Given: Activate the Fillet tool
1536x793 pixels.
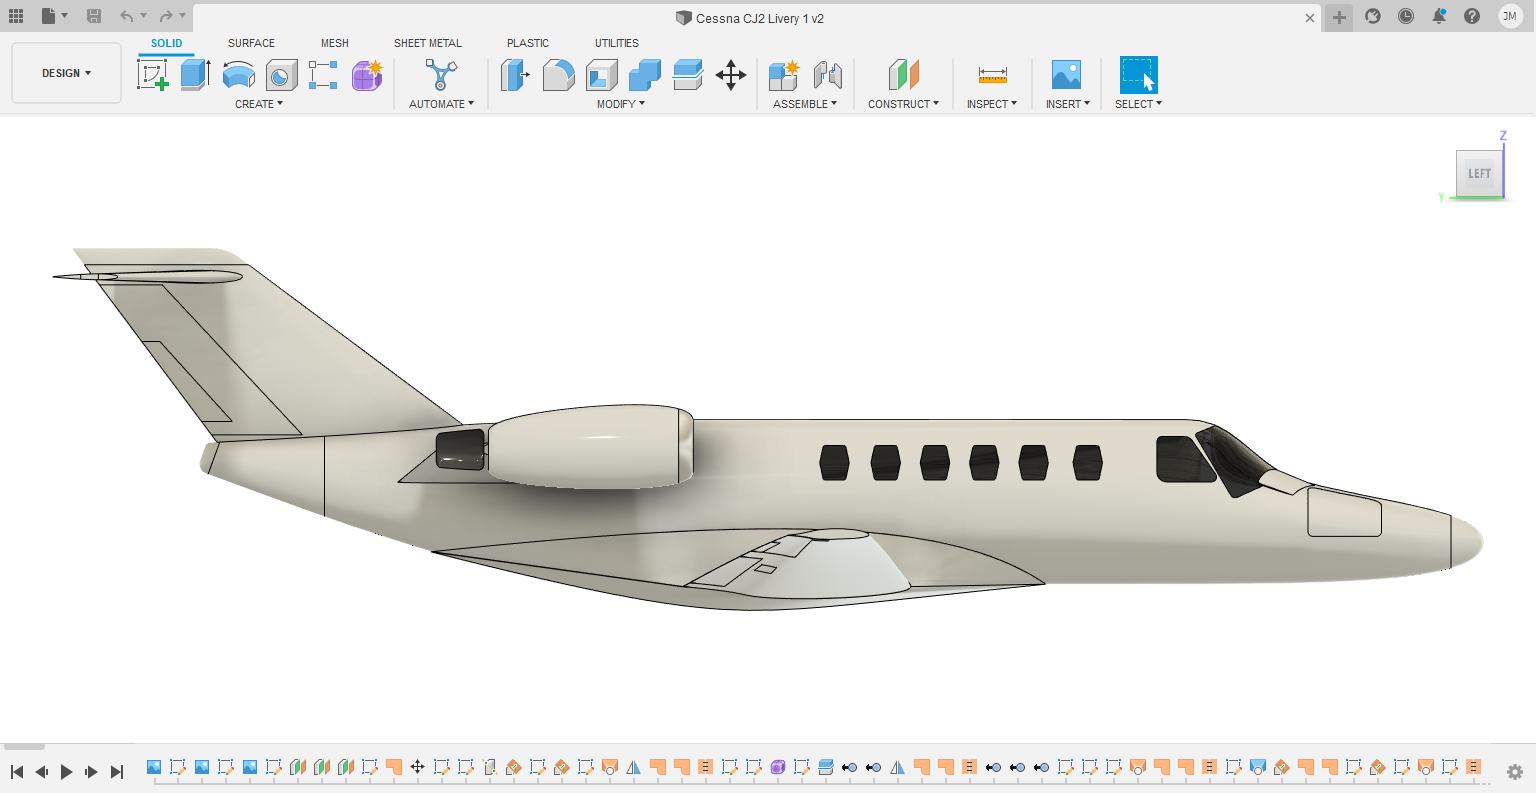Looking at the screenshot, I should click(558, 75).
